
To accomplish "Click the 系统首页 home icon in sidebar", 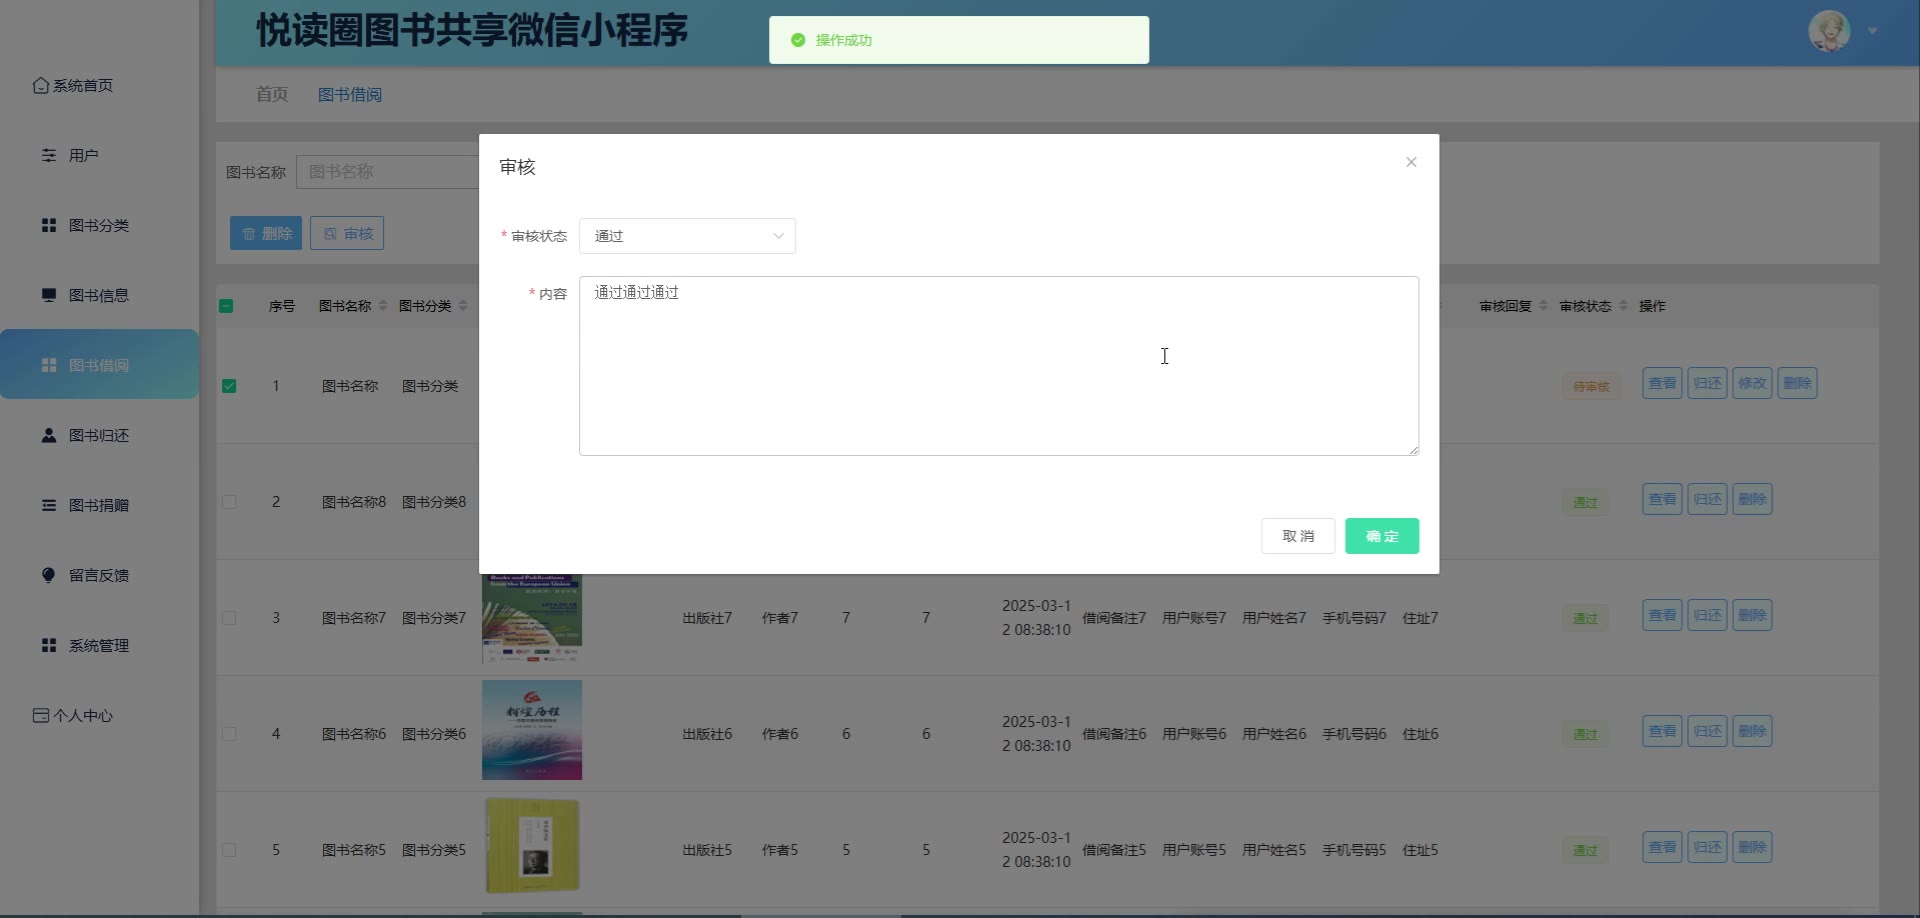I will [41, 86].
